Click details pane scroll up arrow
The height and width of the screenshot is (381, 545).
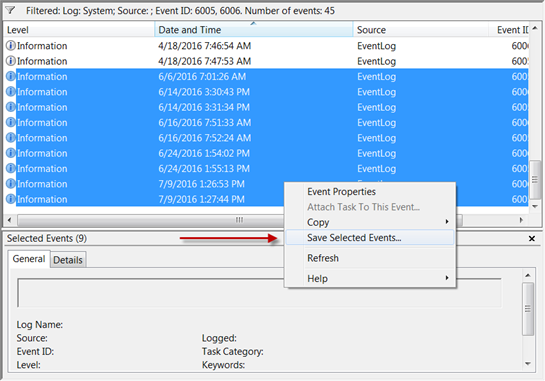pyautogui.click(x=528, y=275)
